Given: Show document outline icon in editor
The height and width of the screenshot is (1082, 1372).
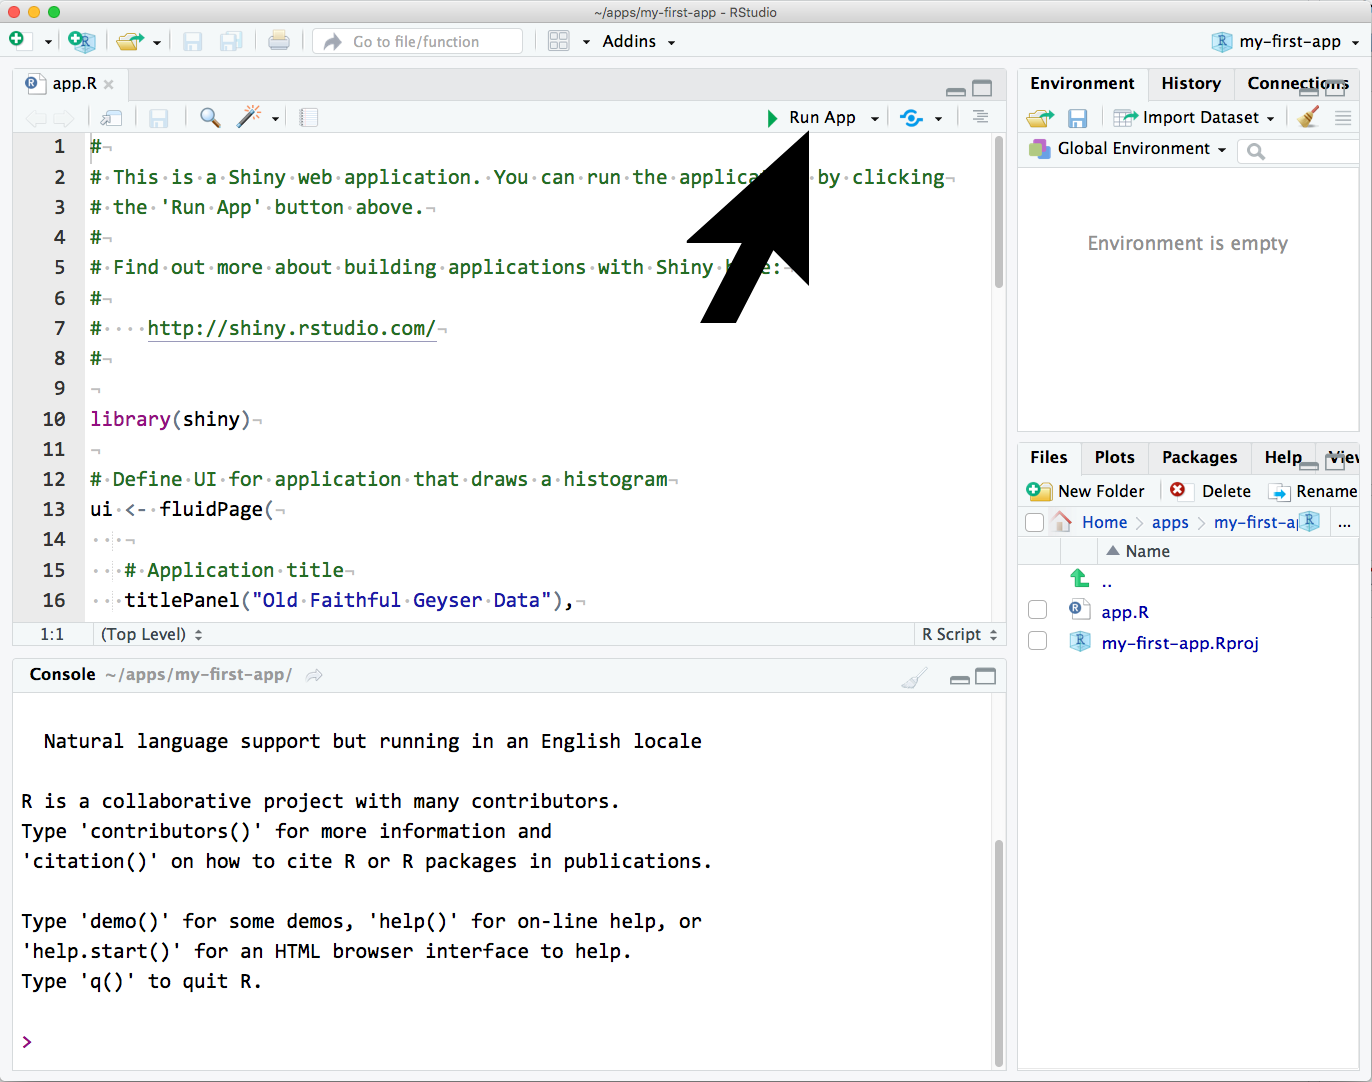Looking at the screenshot, I should point(980,117).
